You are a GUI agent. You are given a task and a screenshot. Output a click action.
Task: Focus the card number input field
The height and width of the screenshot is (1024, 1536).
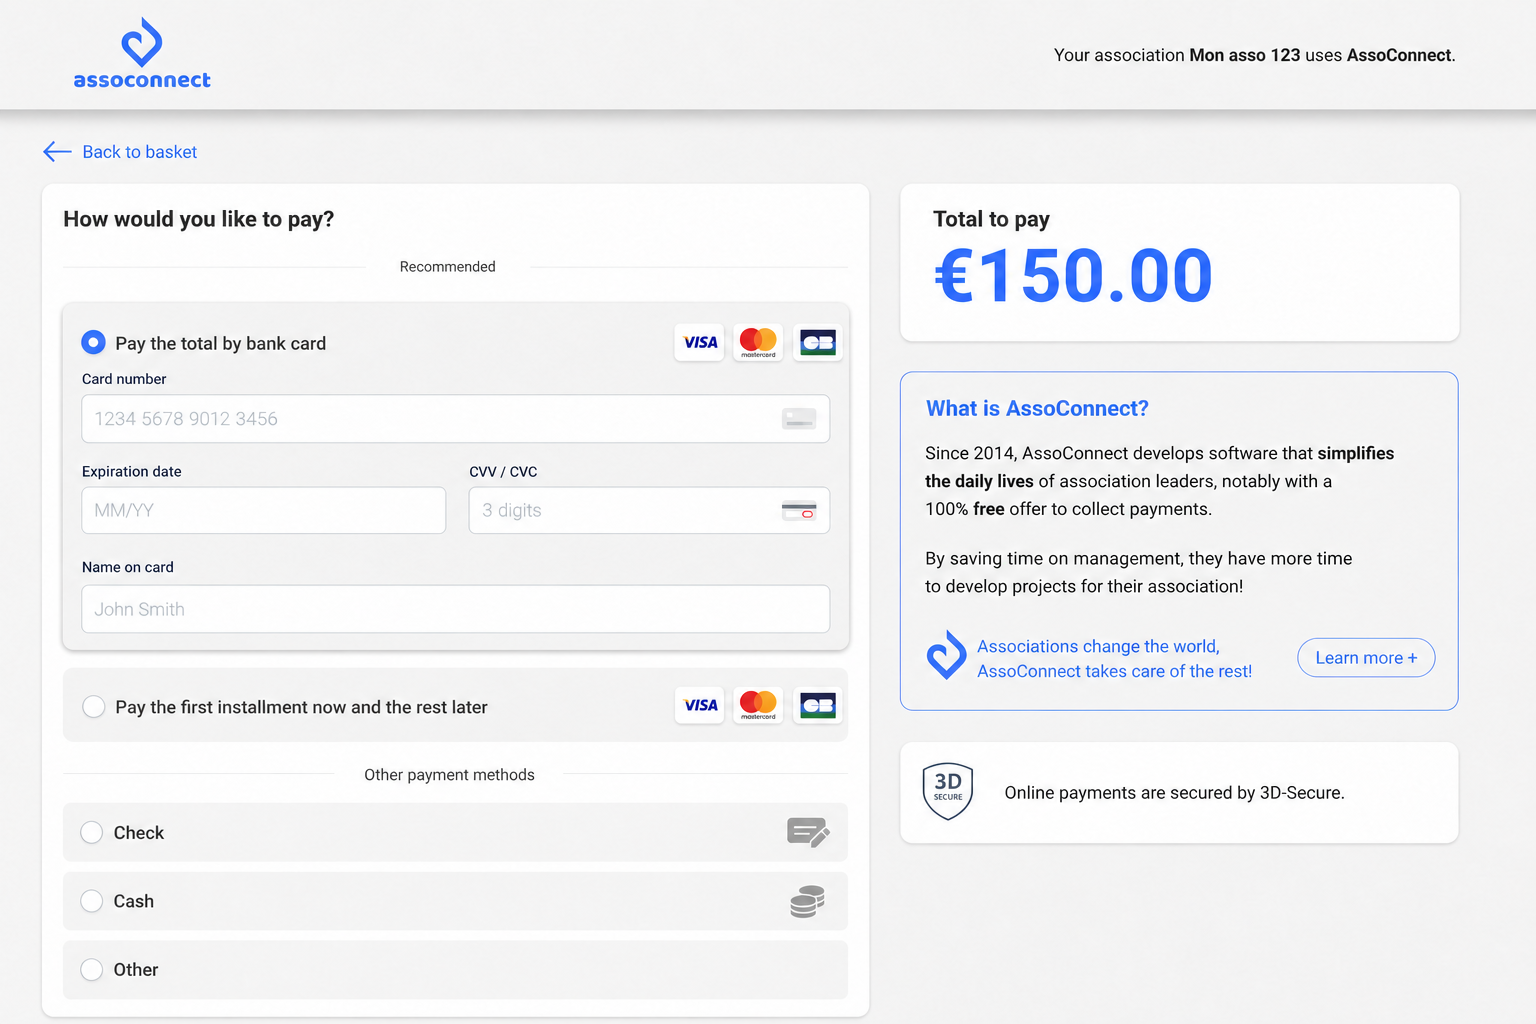(x=456, y=419)
